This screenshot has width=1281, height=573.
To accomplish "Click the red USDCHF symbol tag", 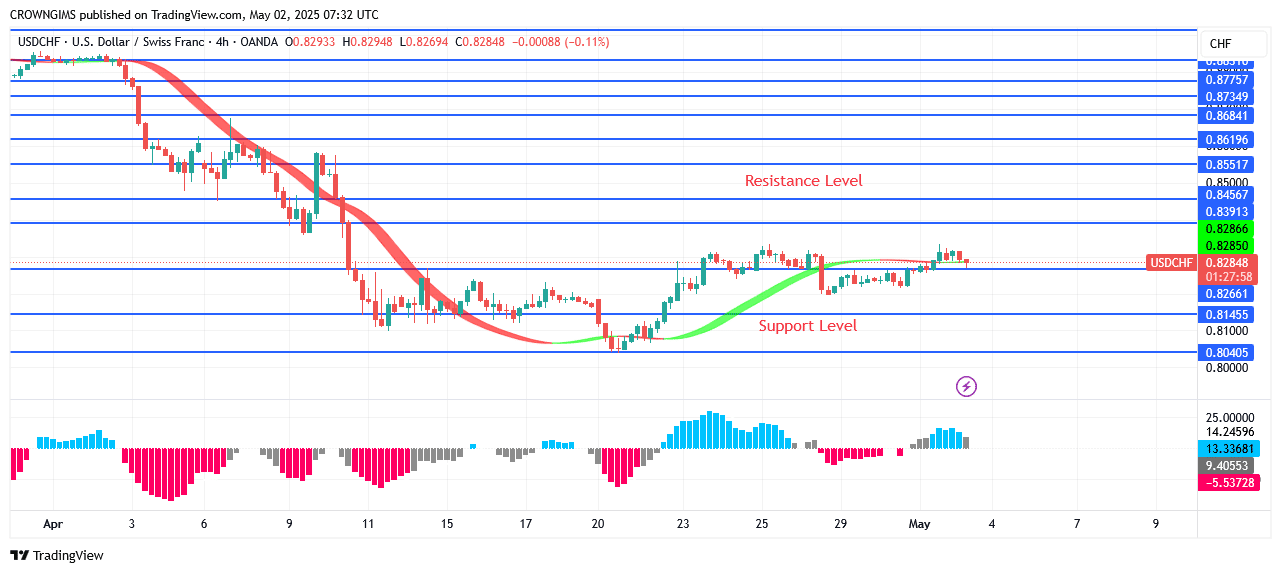I will pyautogui.click(x=1170, y=263).
